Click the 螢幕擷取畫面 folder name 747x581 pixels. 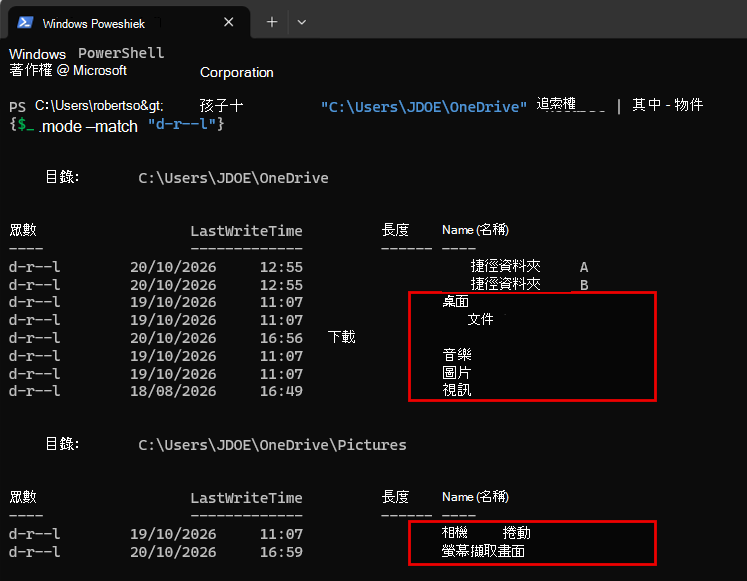(x=483, y=551)
